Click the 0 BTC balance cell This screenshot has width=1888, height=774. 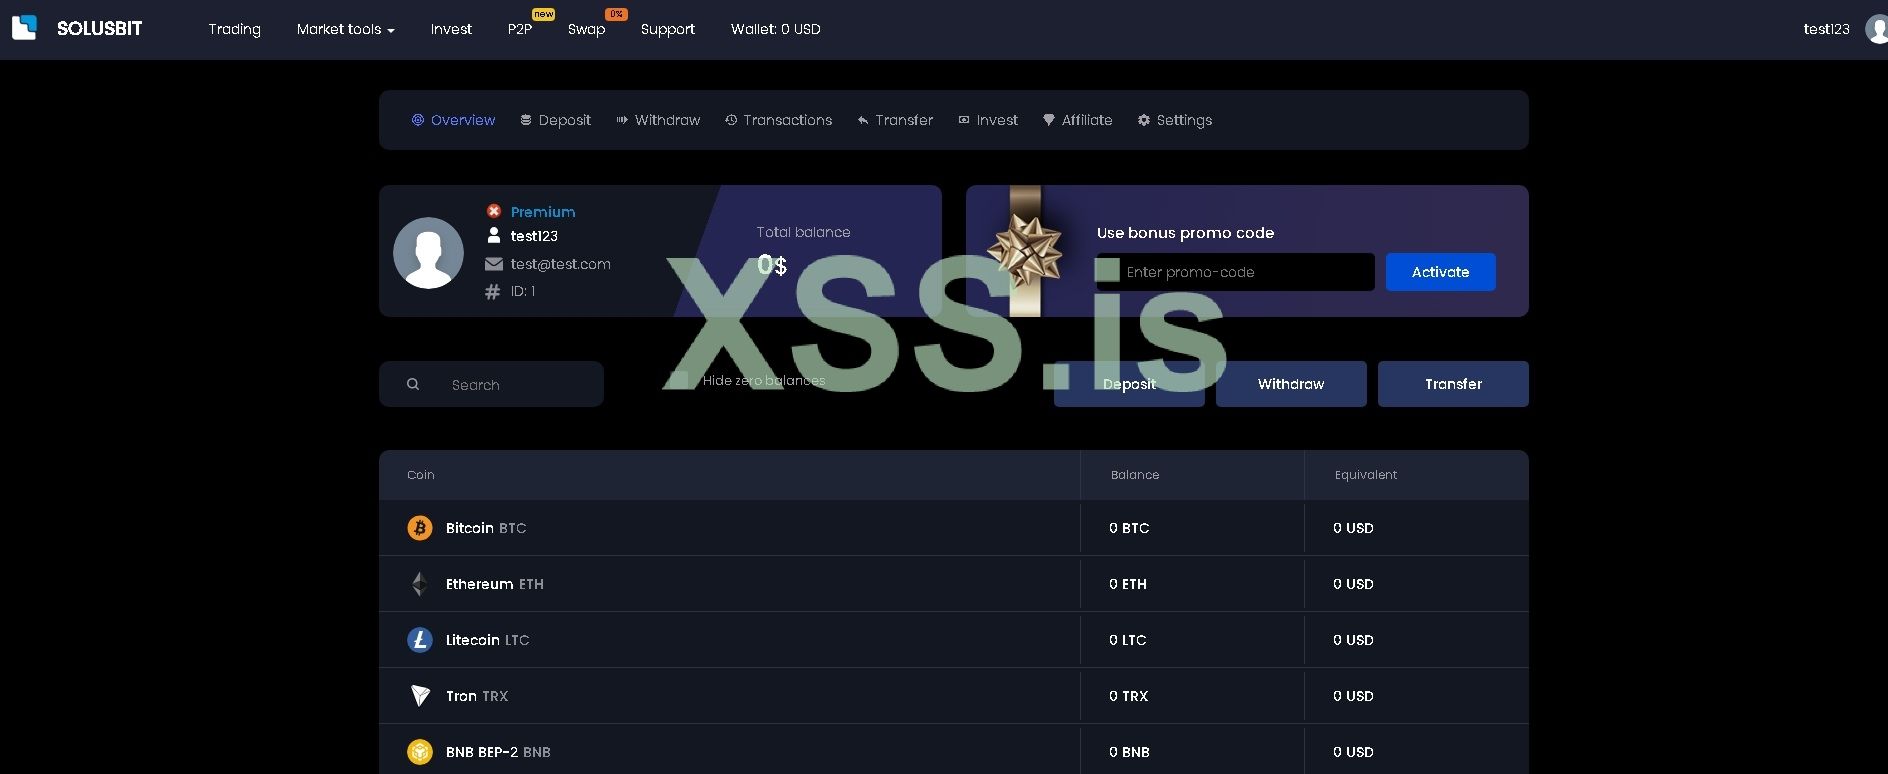click(1129, 528)
